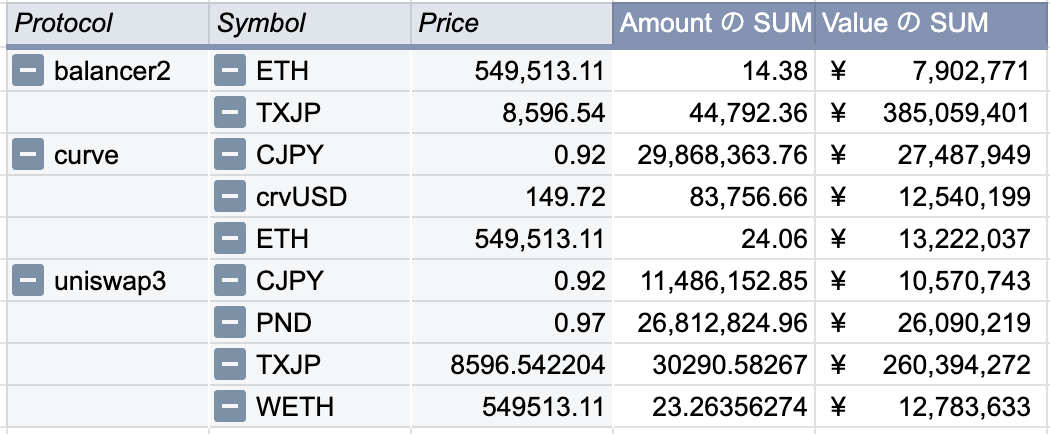The height and width of the screenshot is (434, 1050).
Task: Collapse the curve protocol group
Action: (28, 156)
